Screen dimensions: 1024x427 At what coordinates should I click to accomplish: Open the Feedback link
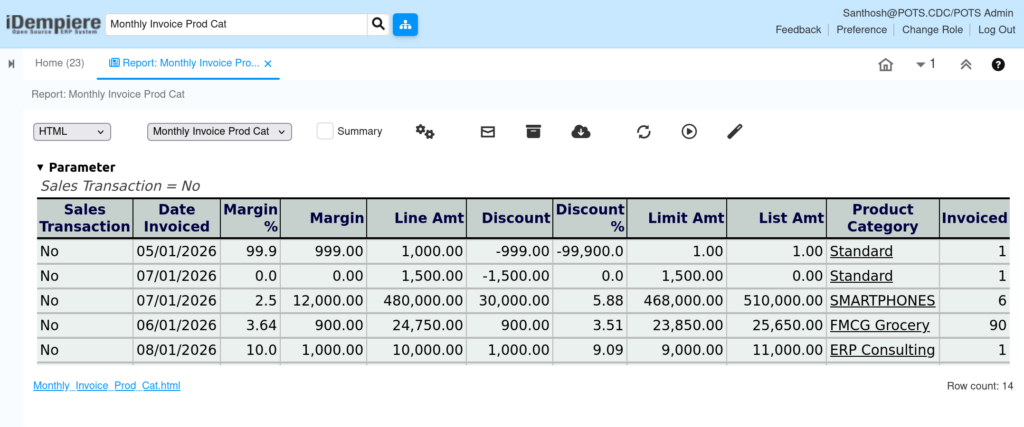pyautogui.click(x=798, y=29)
